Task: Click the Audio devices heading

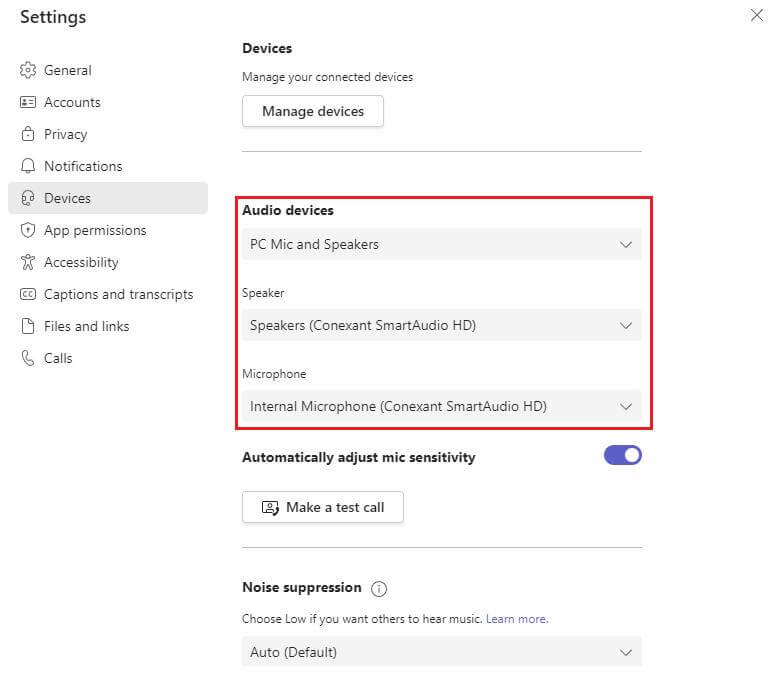Action: pyautogui.click(x=288, y=210)
